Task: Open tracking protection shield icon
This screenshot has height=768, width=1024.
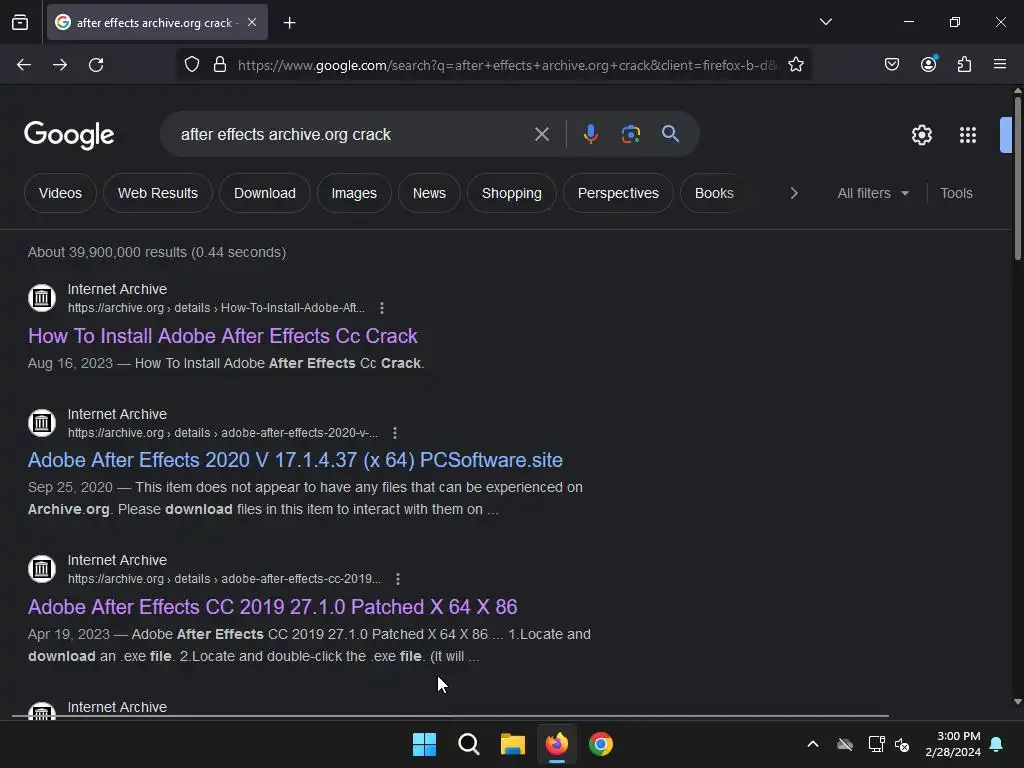Action: point(191,65)
